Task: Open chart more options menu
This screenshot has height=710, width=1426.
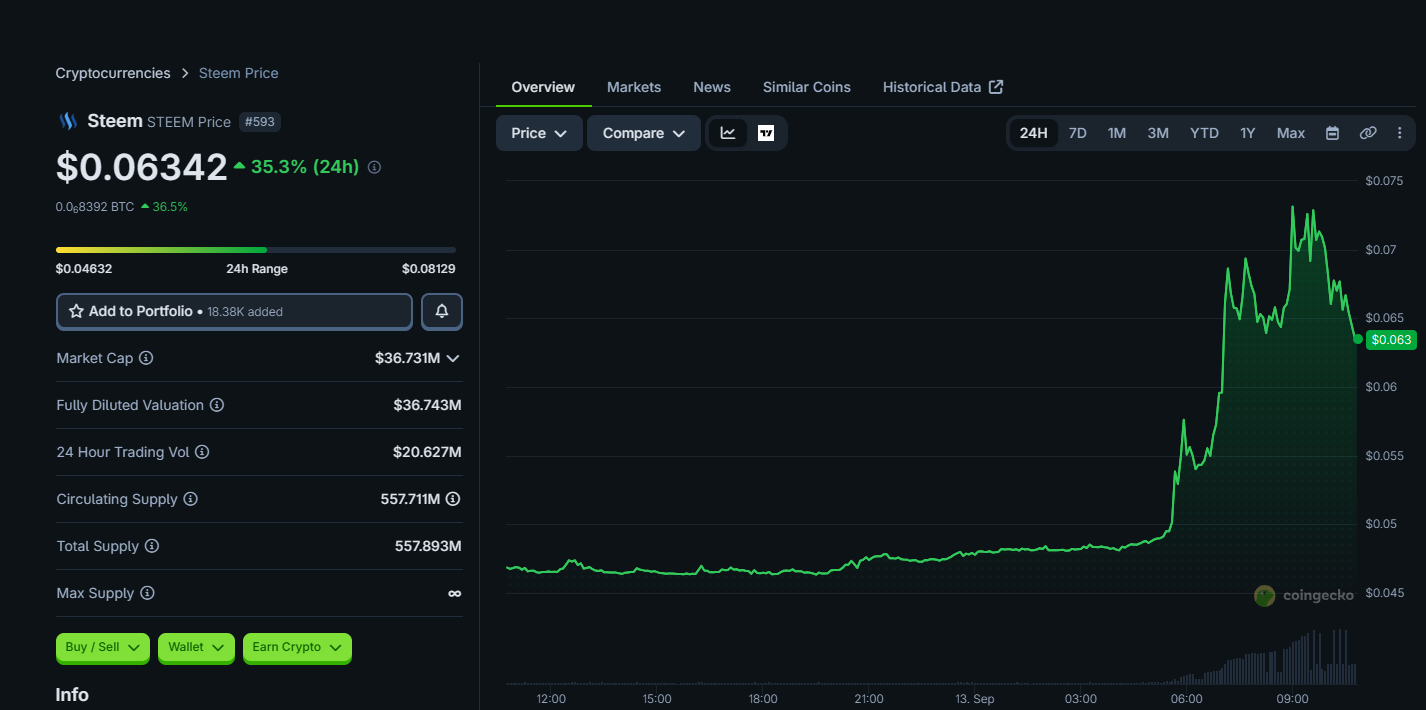Action: tap(1400, 133)
